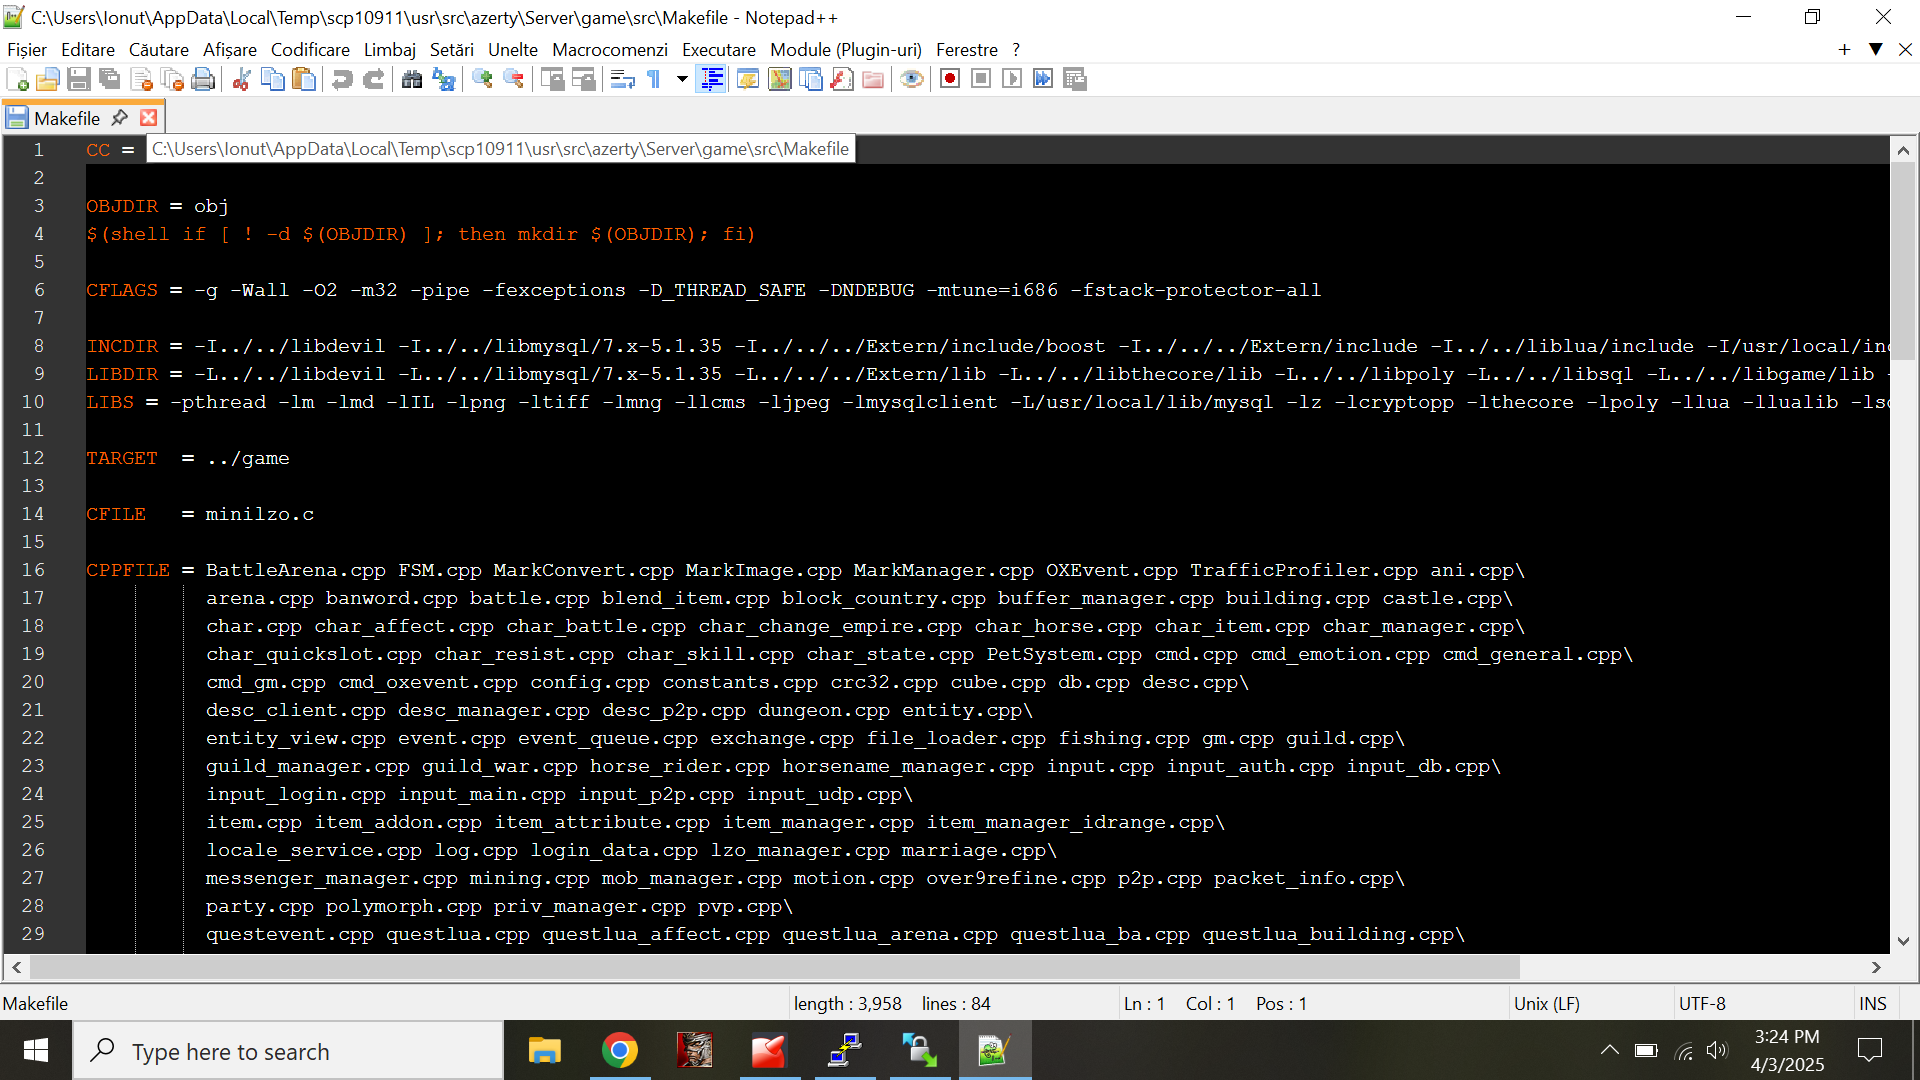Viewport: 1920px width, 1080px height.
Task: Open the Codificare menu
Action: click(310, 50)
